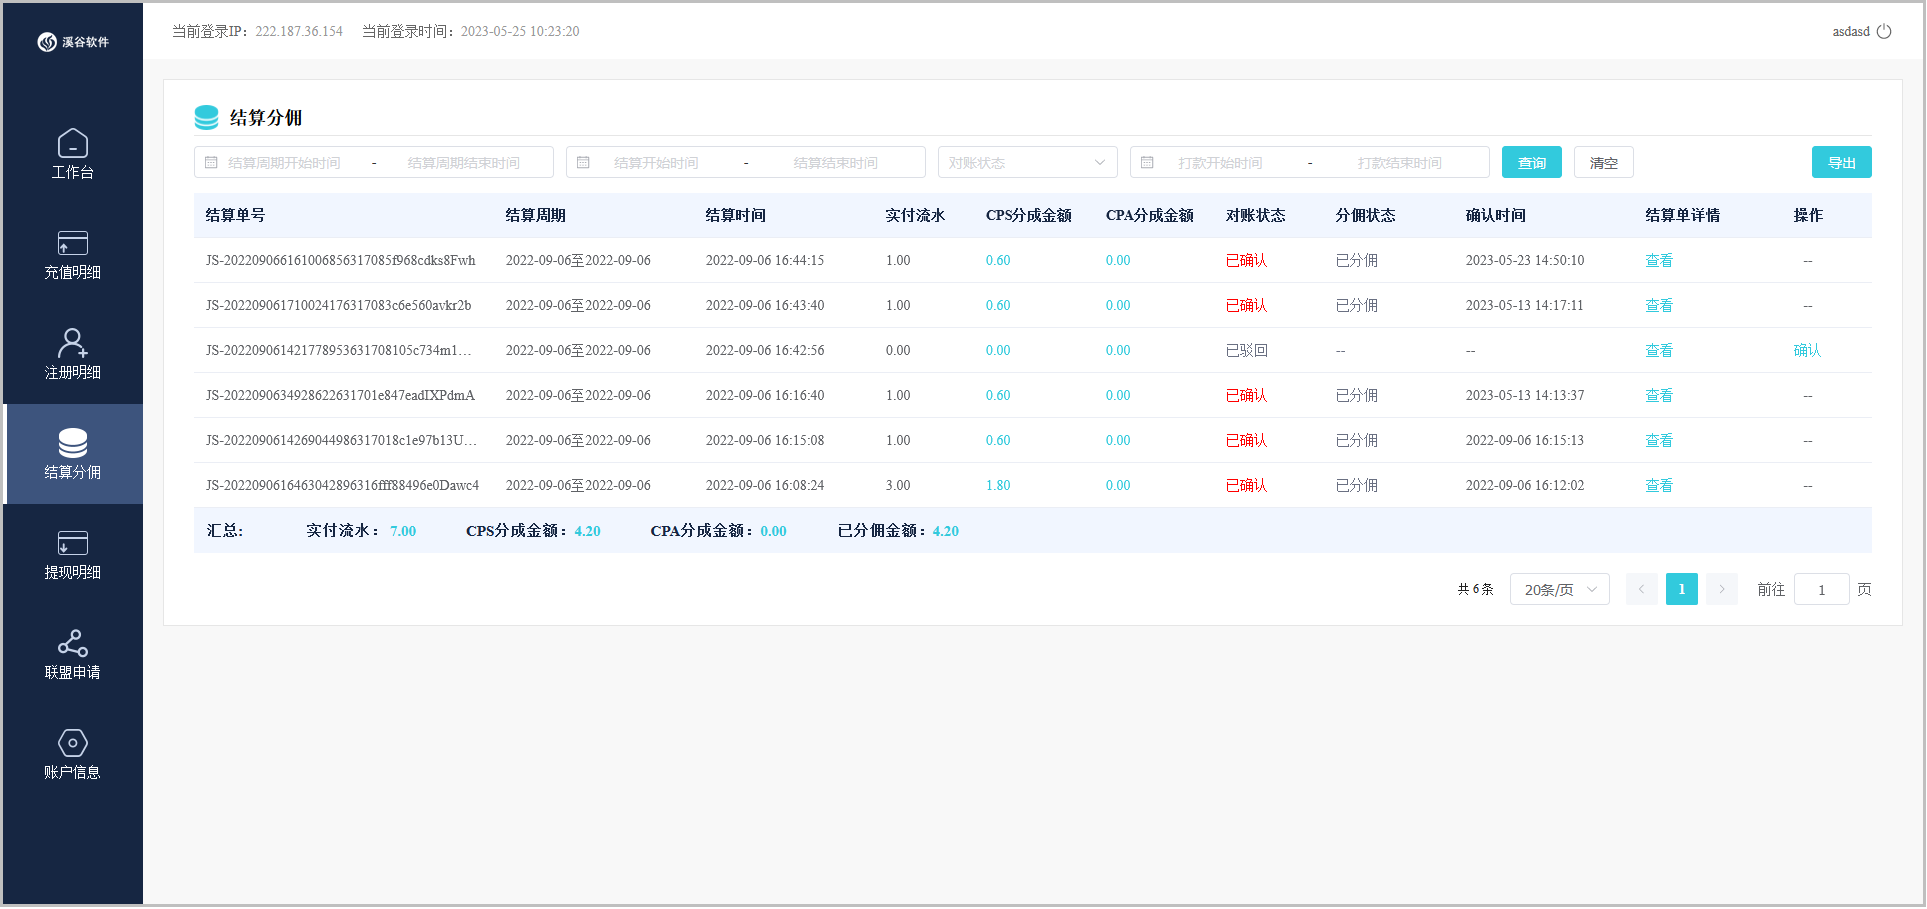Viewport: 1927px width, 909px height.
Task: Click 查看 for the 已驳回 order
Action: coord(1659,350)
